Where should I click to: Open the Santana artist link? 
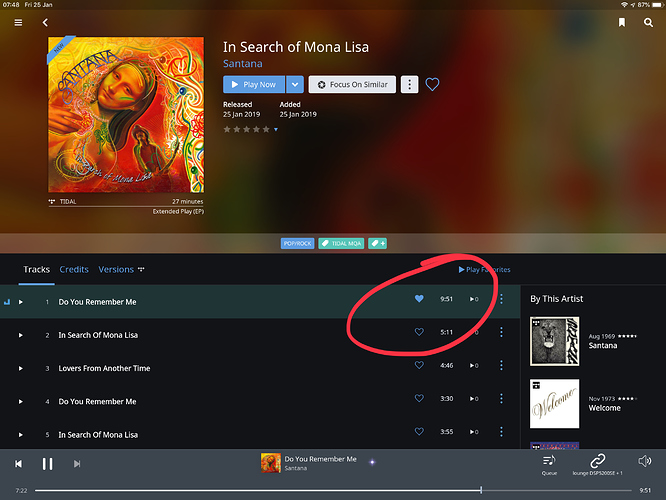[243, 64]
